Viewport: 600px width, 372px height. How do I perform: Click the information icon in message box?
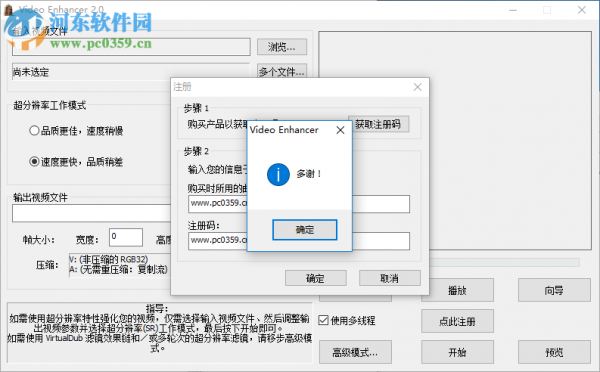click(x=278, y=175)
